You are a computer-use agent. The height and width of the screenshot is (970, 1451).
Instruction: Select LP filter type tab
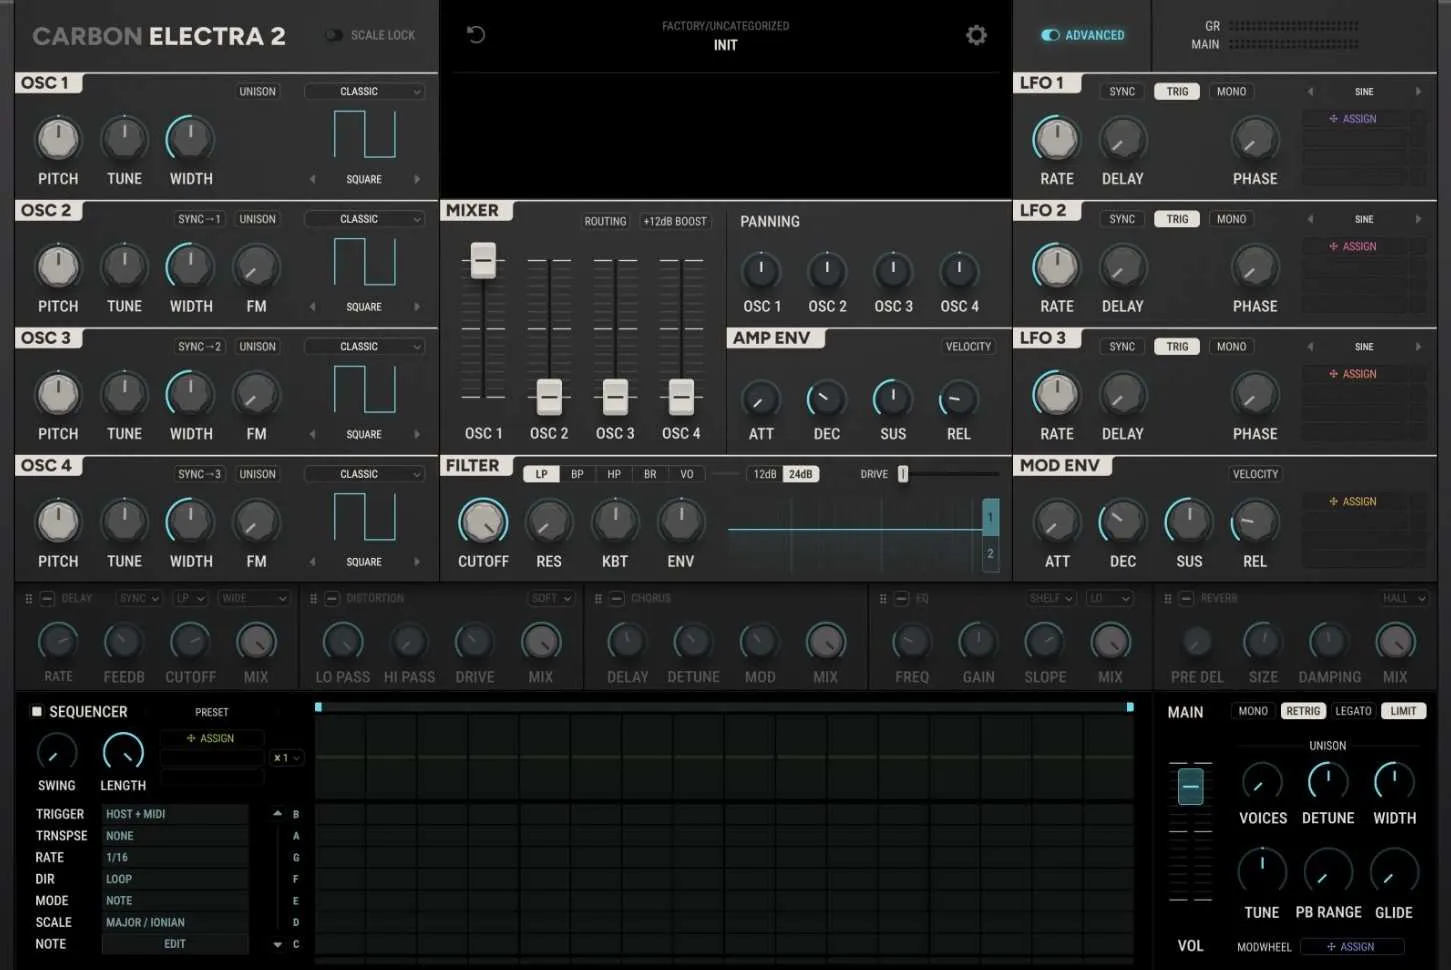point(541,474)
